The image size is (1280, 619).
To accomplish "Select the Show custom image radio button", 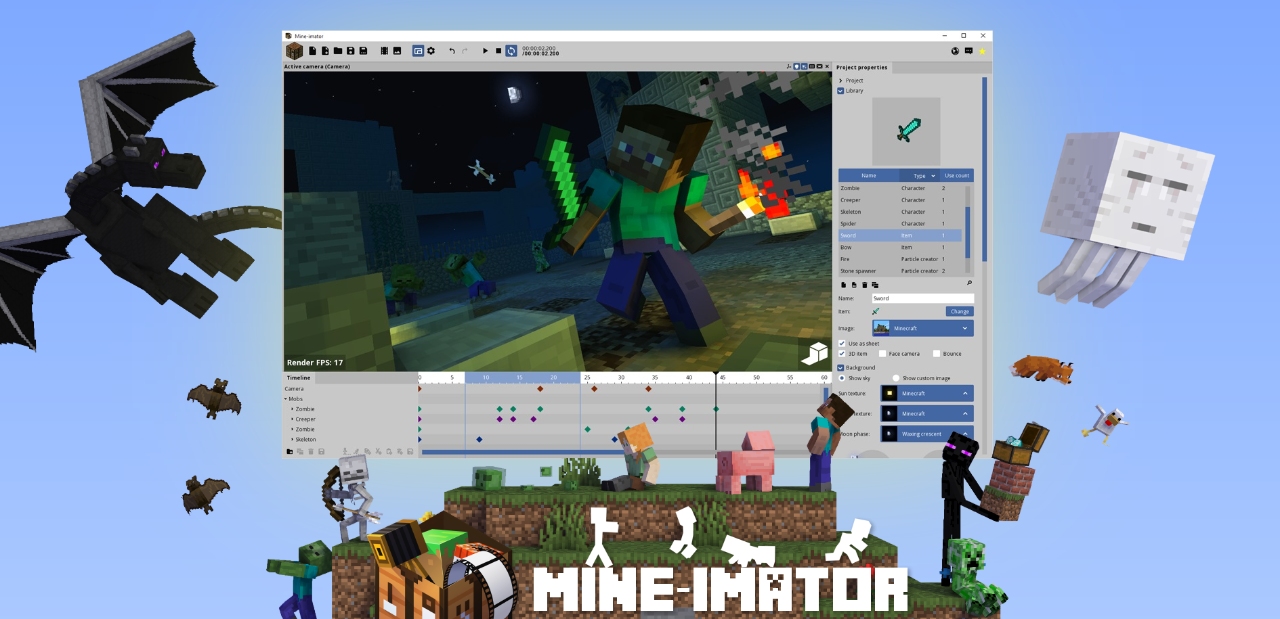I will [x=895, y=378].
